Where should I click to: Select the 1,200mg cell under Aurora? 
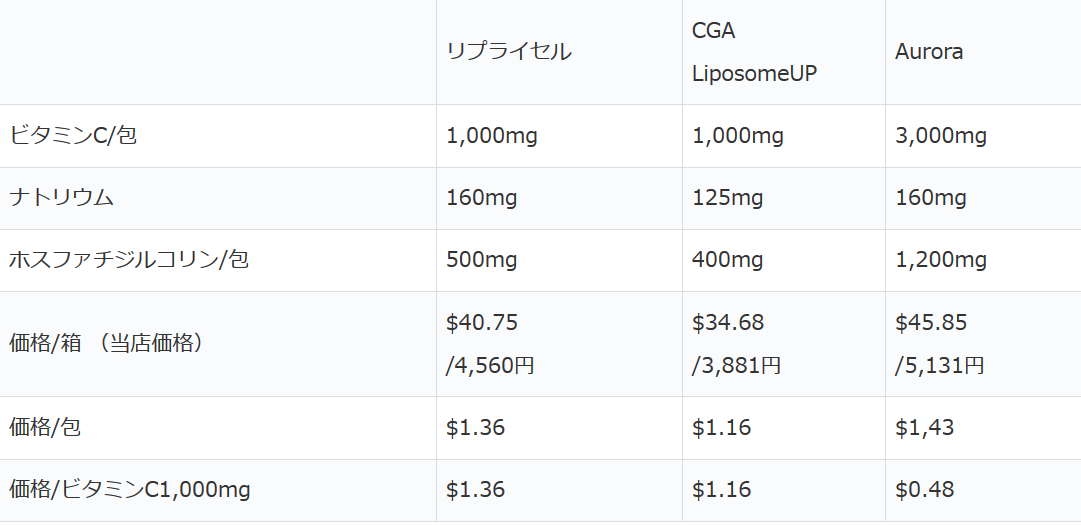coord(940,260)
